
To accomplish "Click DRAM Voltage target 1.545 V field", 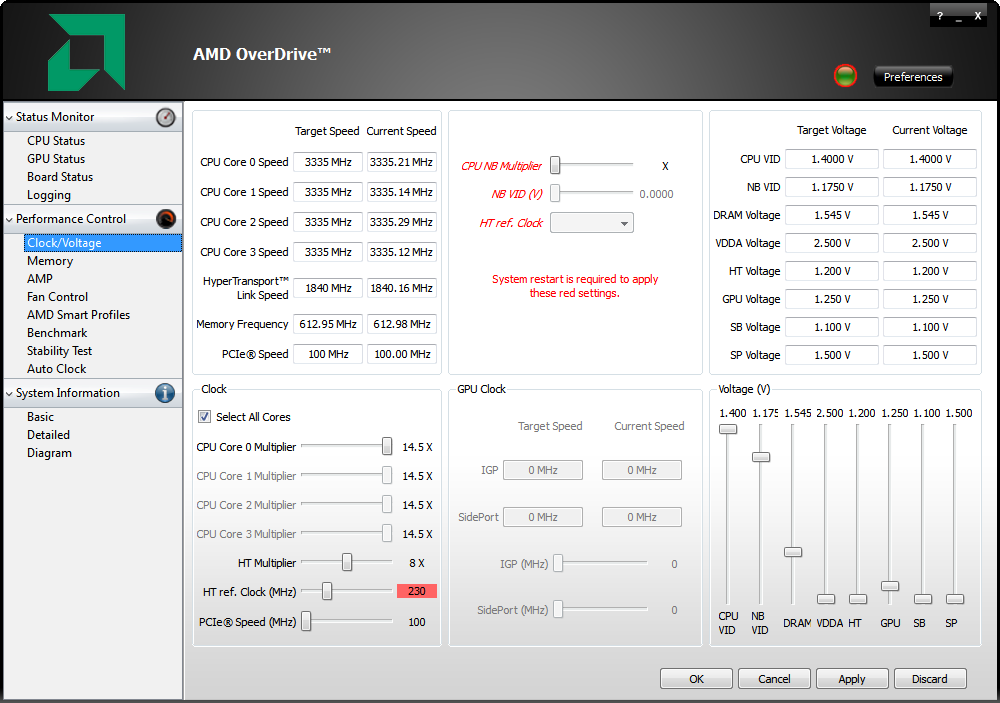I will tap(832, 215).
